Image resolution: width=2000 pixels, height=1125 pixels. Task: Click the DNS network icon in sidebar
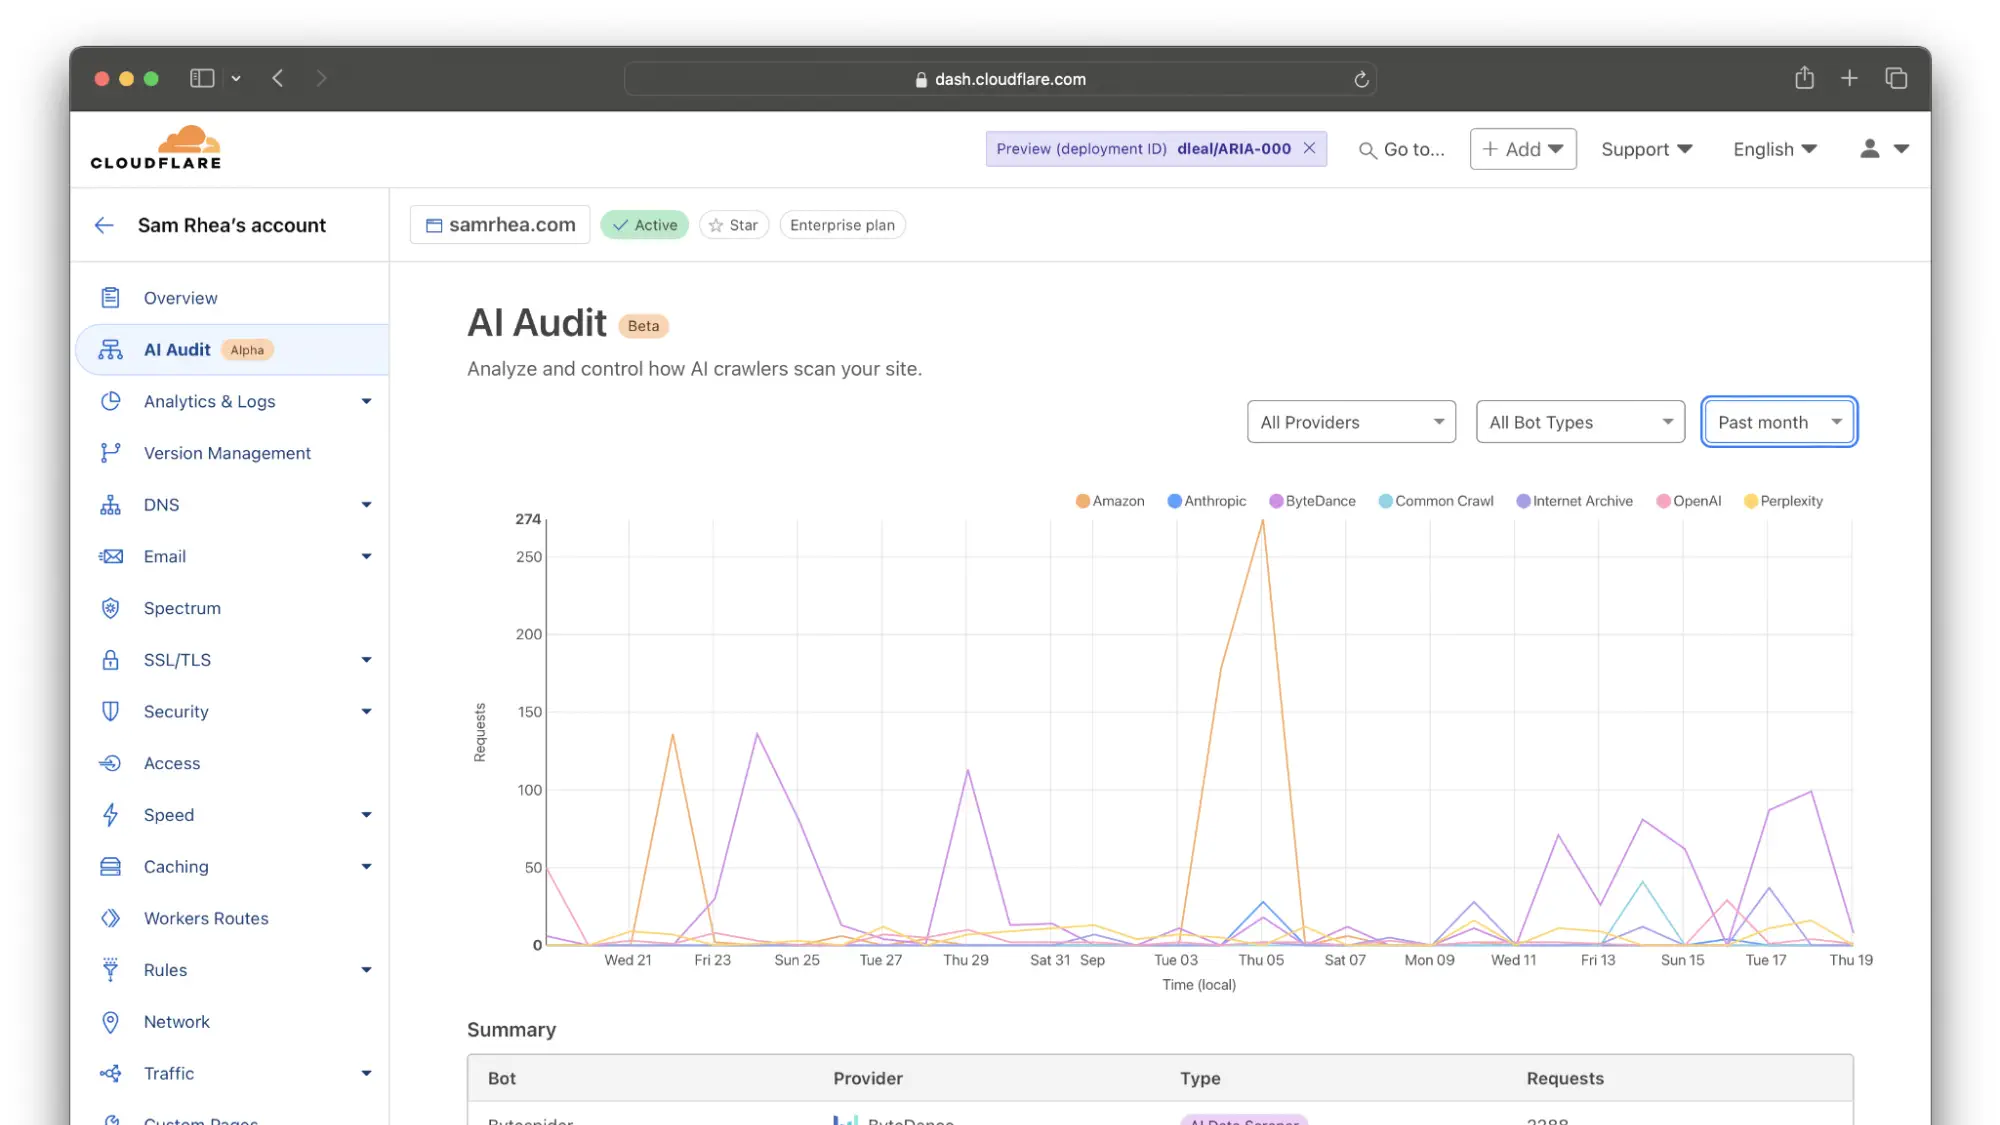click(x=110, y=504)
